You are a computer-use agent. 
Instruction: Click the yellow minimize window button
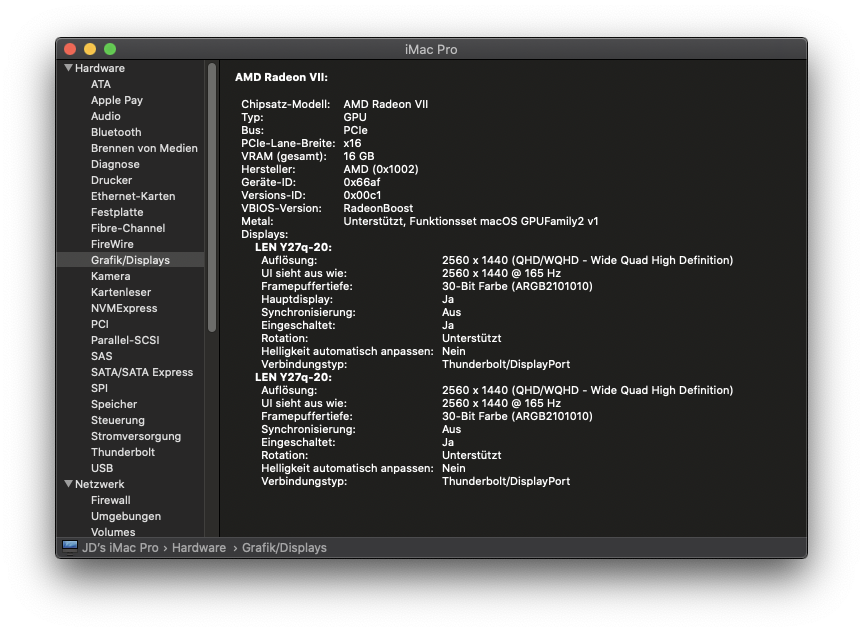[x=90, y=49]
